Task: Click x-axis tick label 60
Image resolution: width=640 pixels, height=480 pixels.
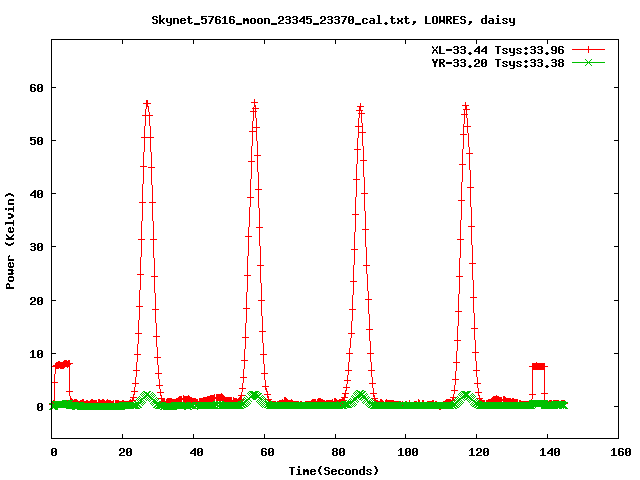Action: (267, 452)
